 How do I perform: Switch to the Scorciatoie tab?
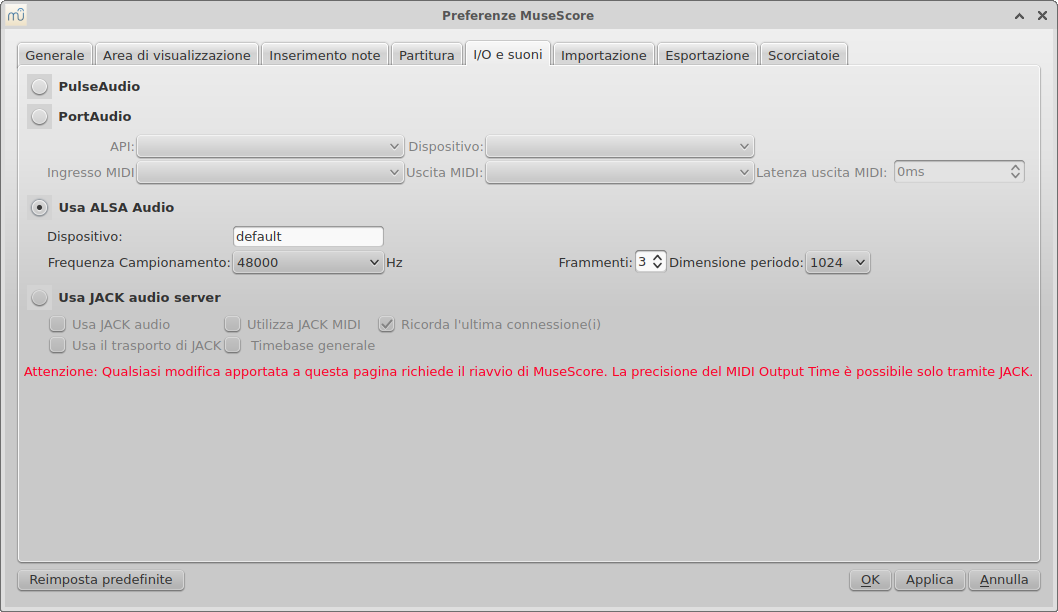pos(804,55)
